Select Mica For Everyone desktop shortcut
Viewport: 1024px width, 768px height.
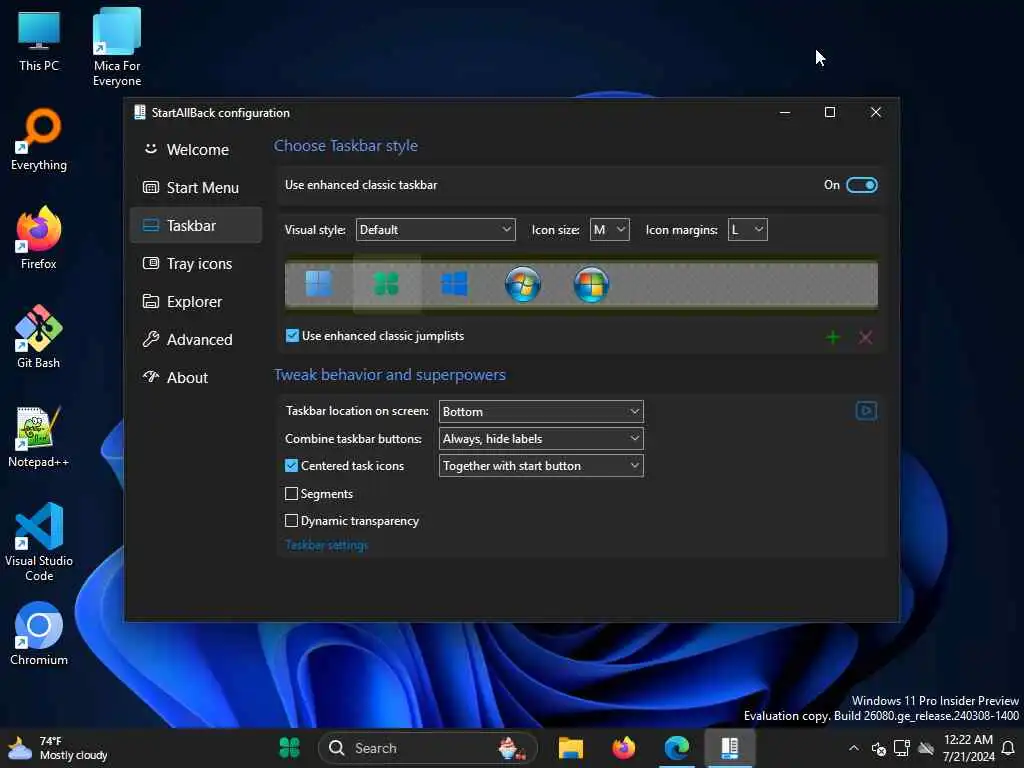pyautogui.click(x=117, y=47)
